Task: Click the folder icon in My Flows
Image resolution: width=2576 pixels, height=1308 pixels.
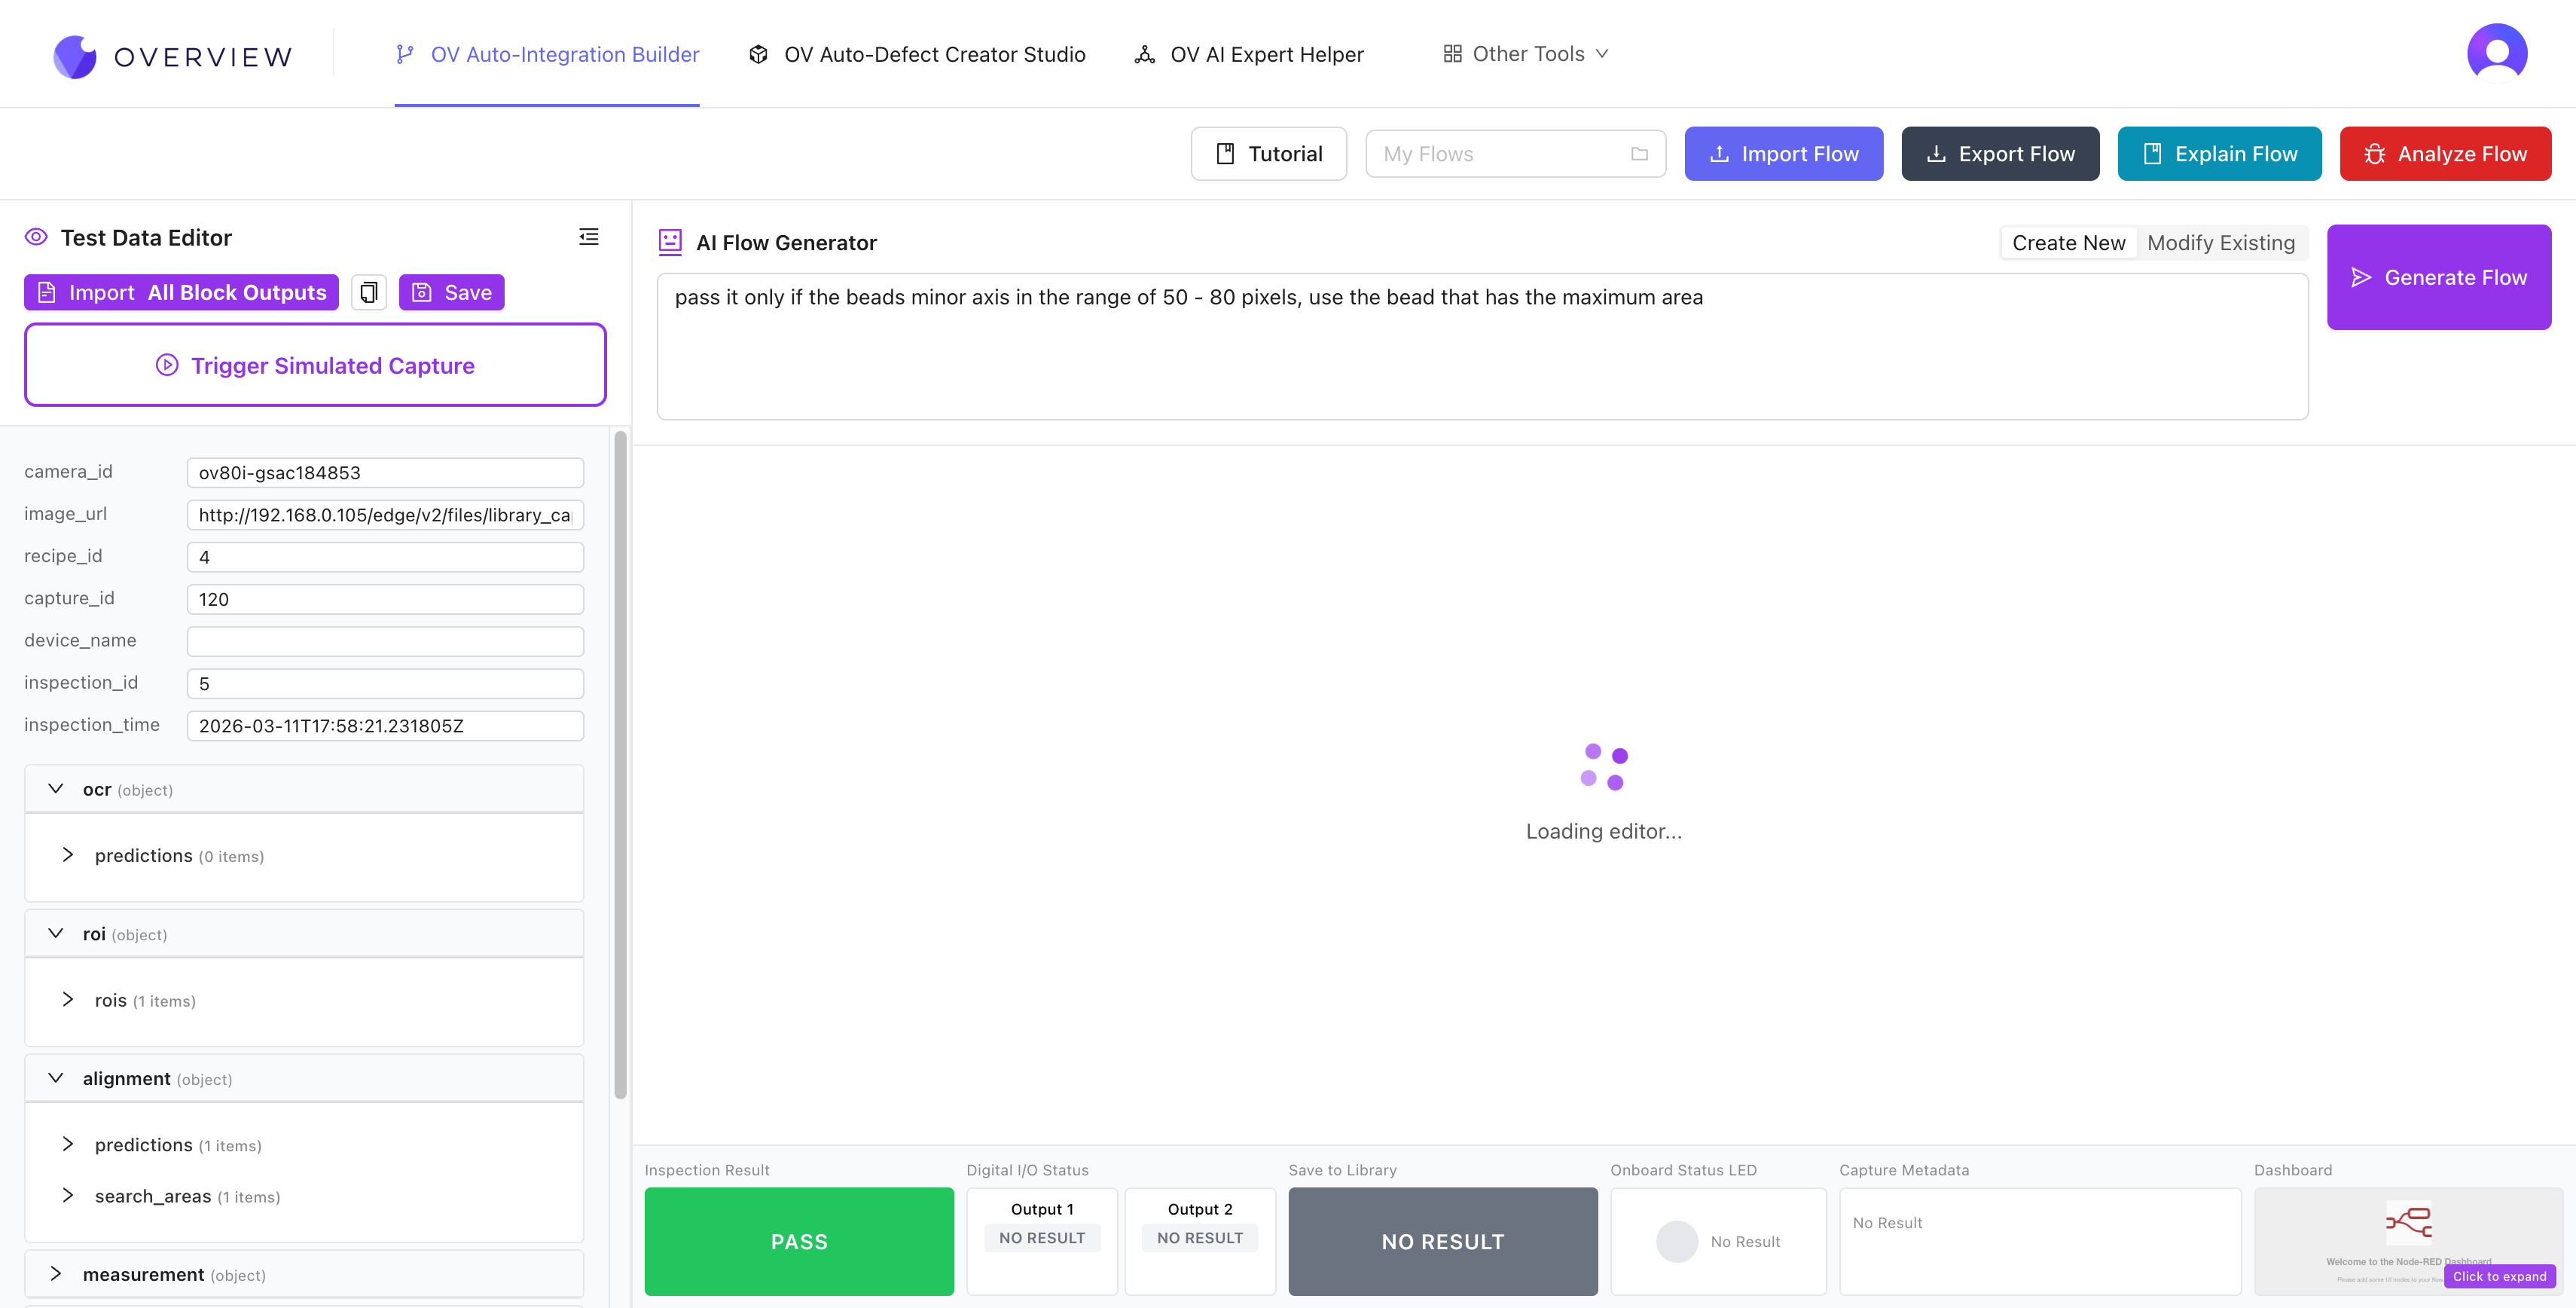Action: tap(1639, 154)
